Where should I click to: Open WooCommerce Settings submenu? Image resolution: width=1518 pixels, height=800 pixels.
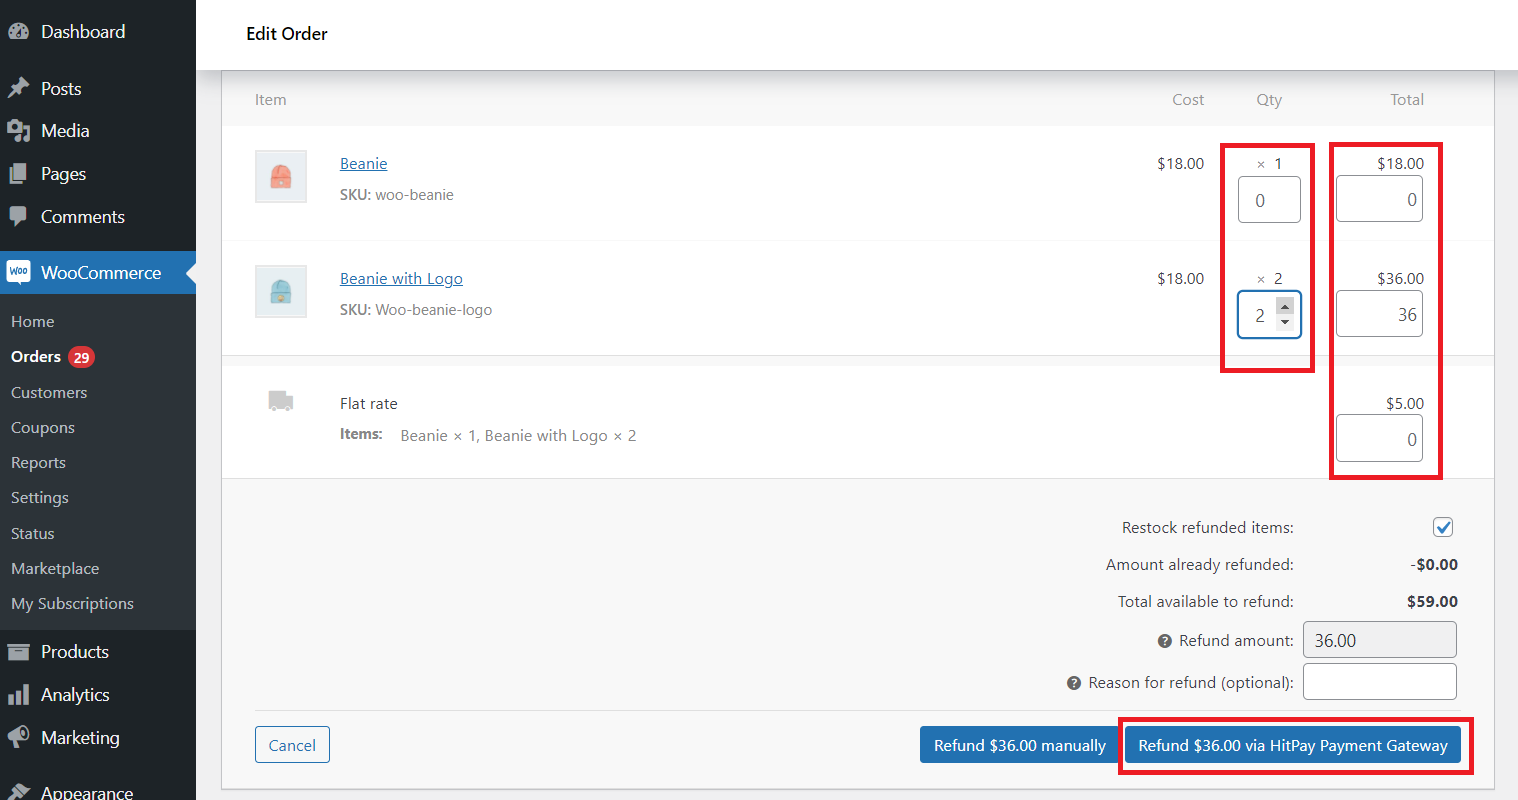[x=40, y=498]
